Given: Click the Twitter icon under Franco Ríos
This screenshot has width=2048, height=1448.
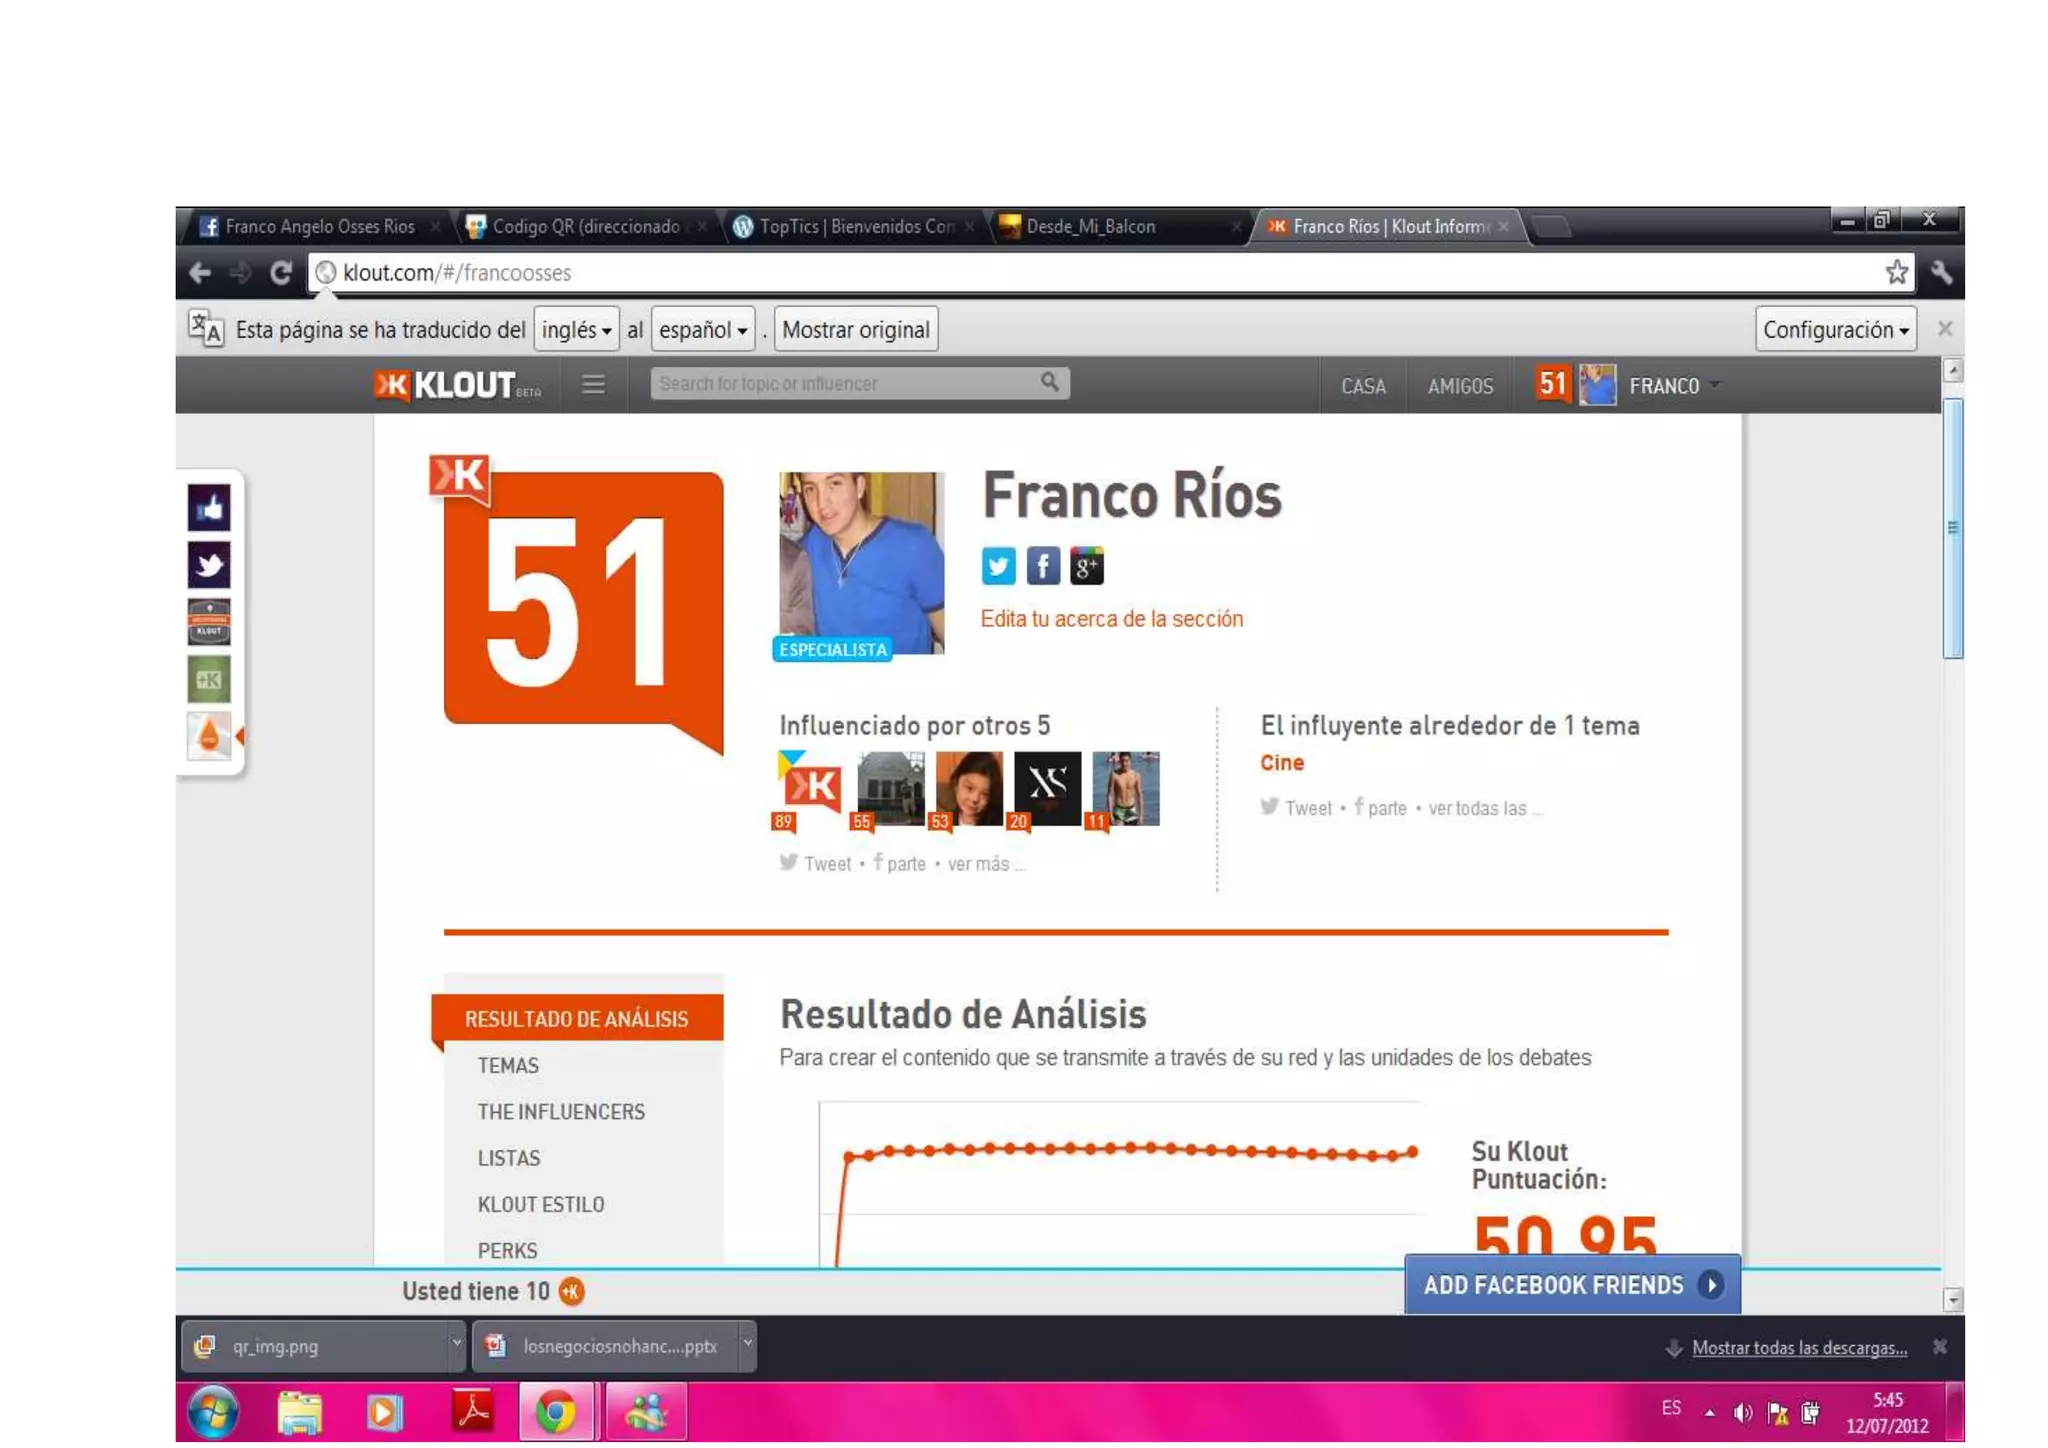Looking at the screenshot, I should (x=997, y=566).
